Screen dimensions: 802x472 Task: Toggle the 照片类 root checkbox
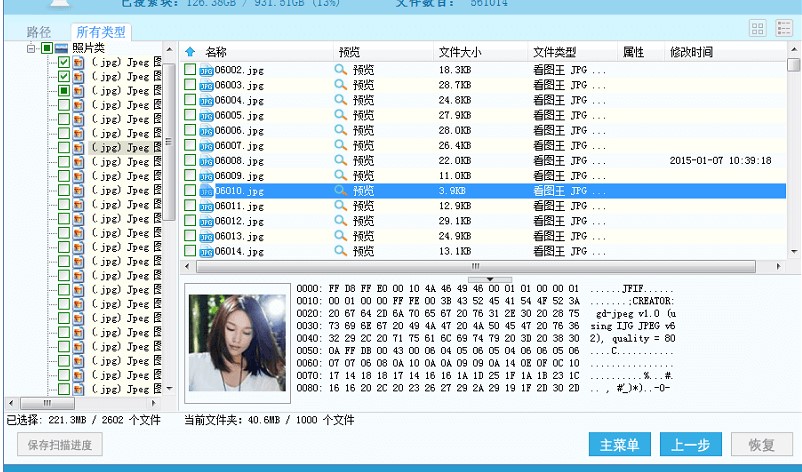tap(46, 48)
